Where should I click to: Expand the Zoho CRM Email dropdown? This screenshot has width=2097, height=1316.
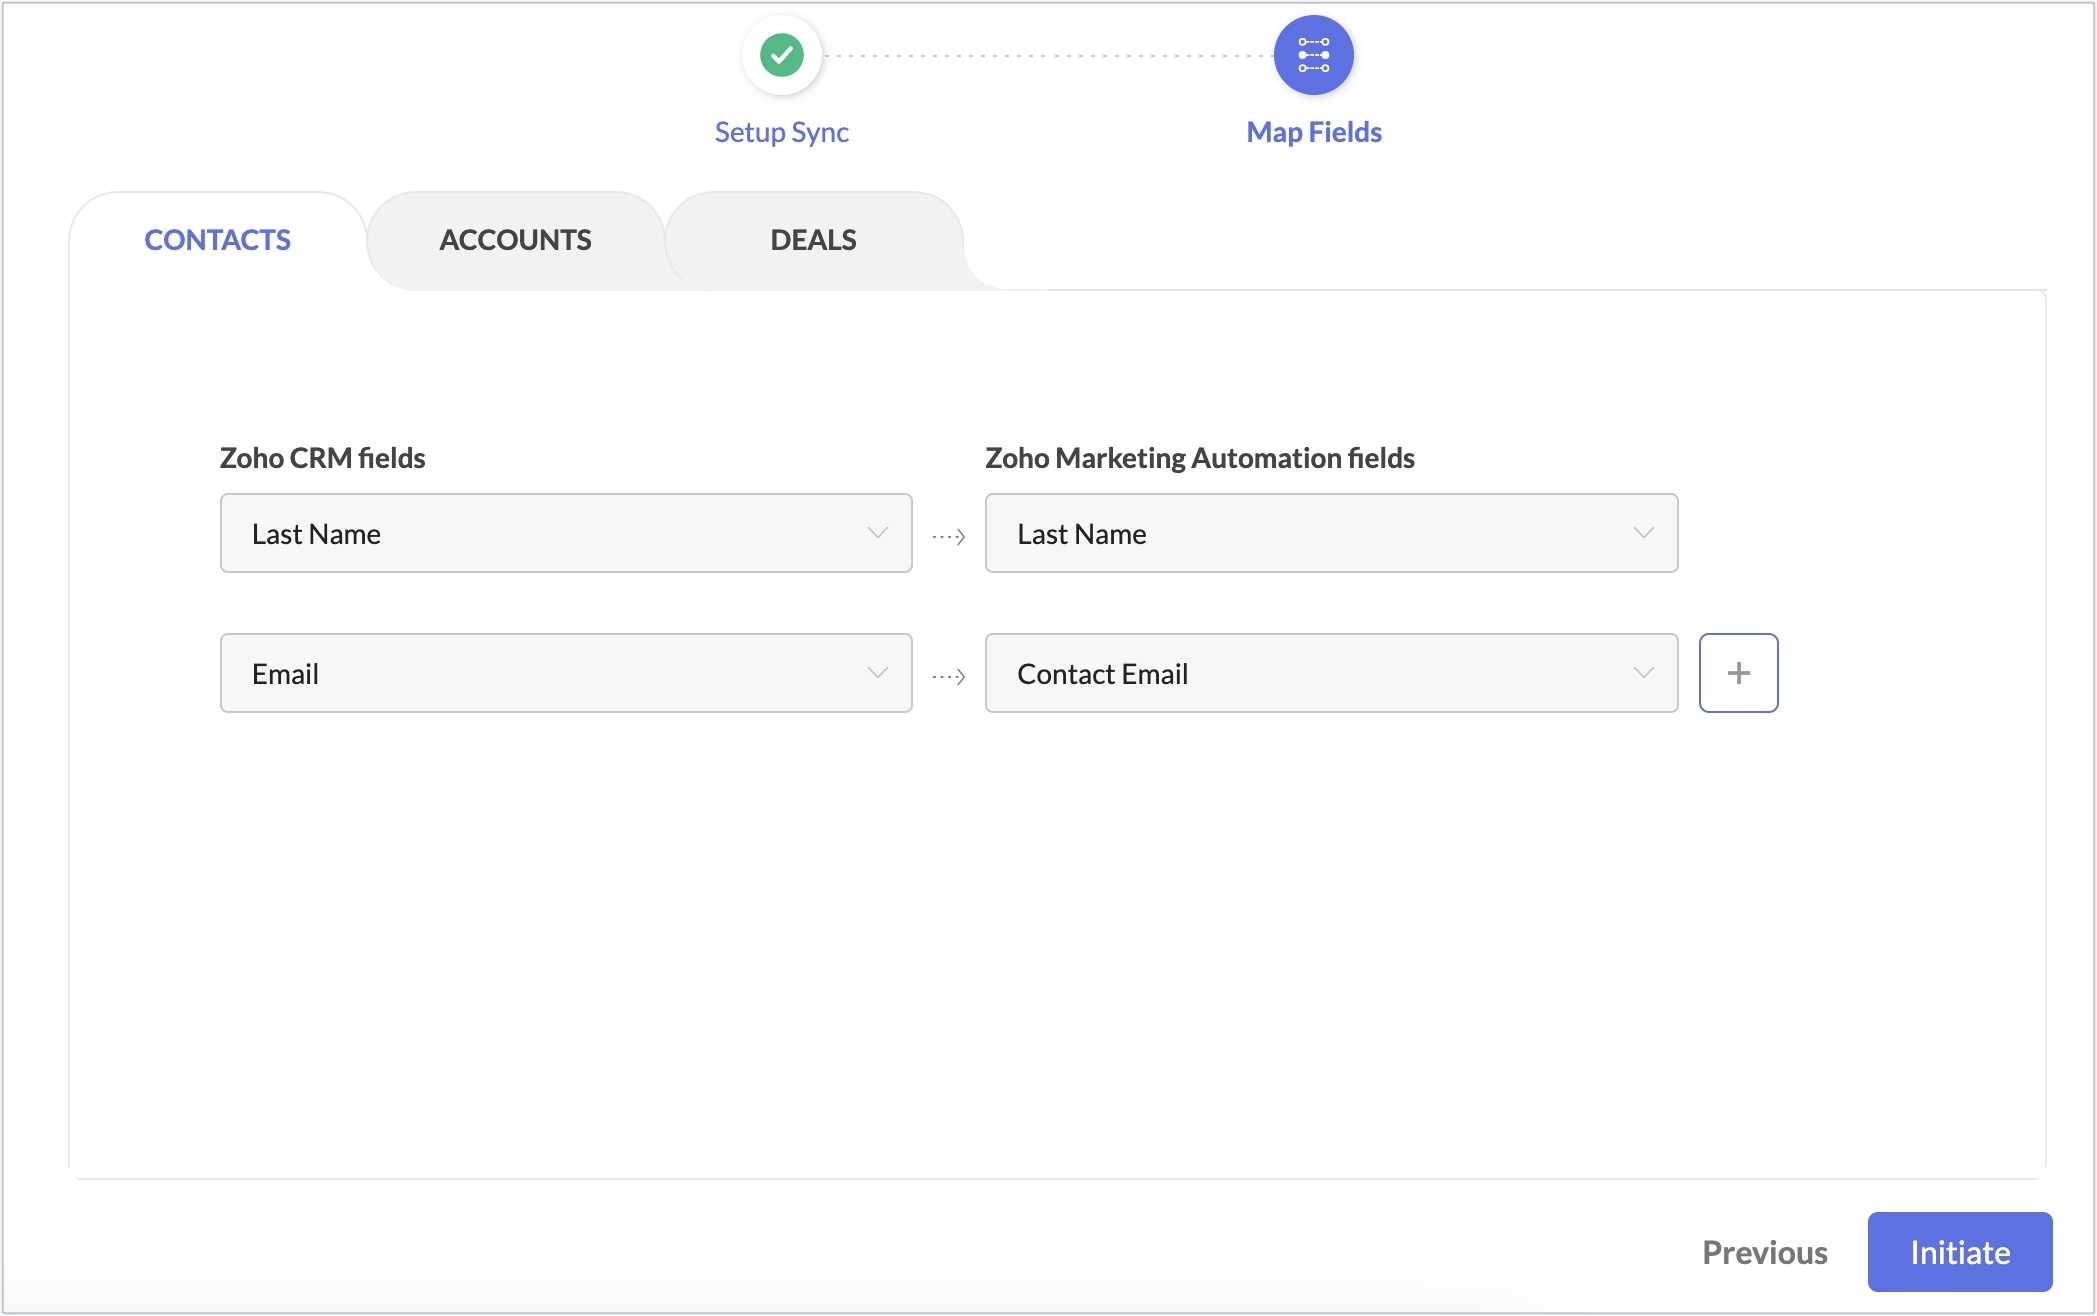click(x=566, y=673)
